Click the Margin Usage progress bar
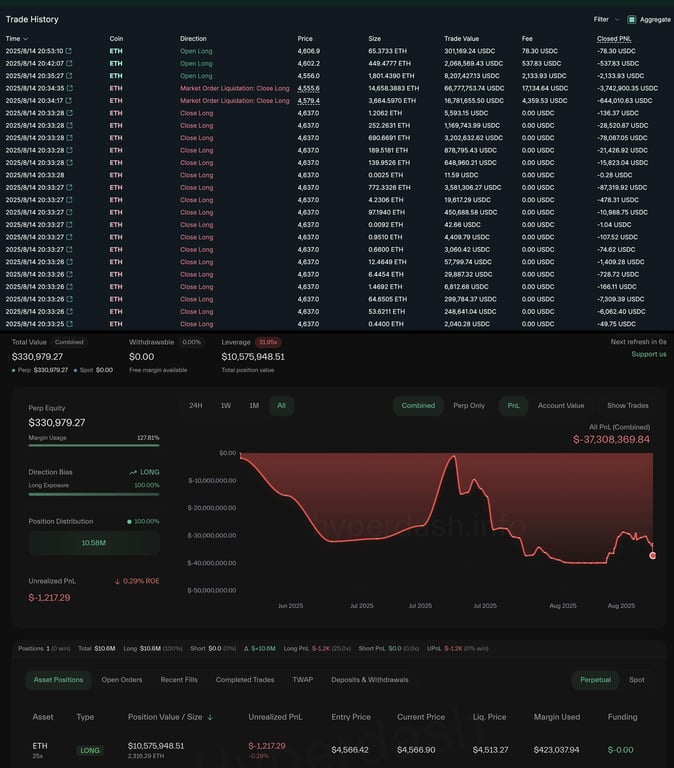The height and width of the screenshot is (768, 674). click(x=94, y=445)
